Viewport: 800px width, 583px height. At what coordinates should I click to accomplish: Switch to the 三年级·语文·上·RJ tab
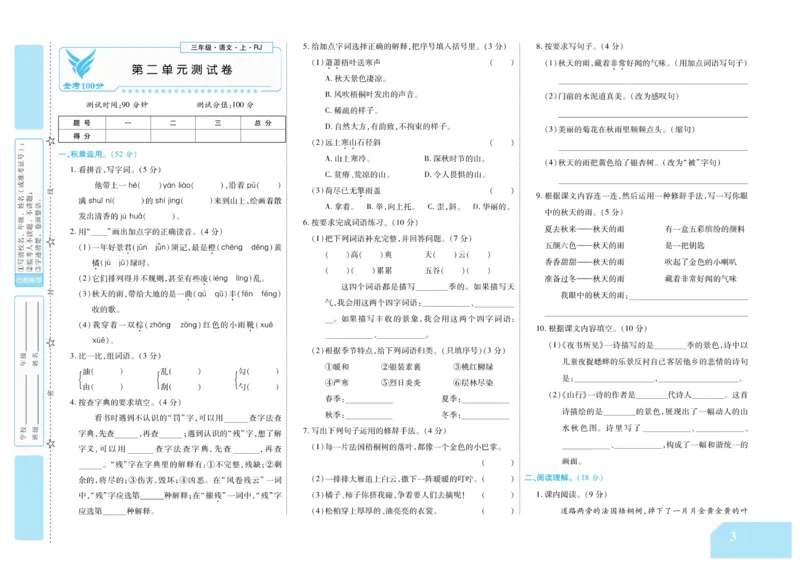point(226,46)
